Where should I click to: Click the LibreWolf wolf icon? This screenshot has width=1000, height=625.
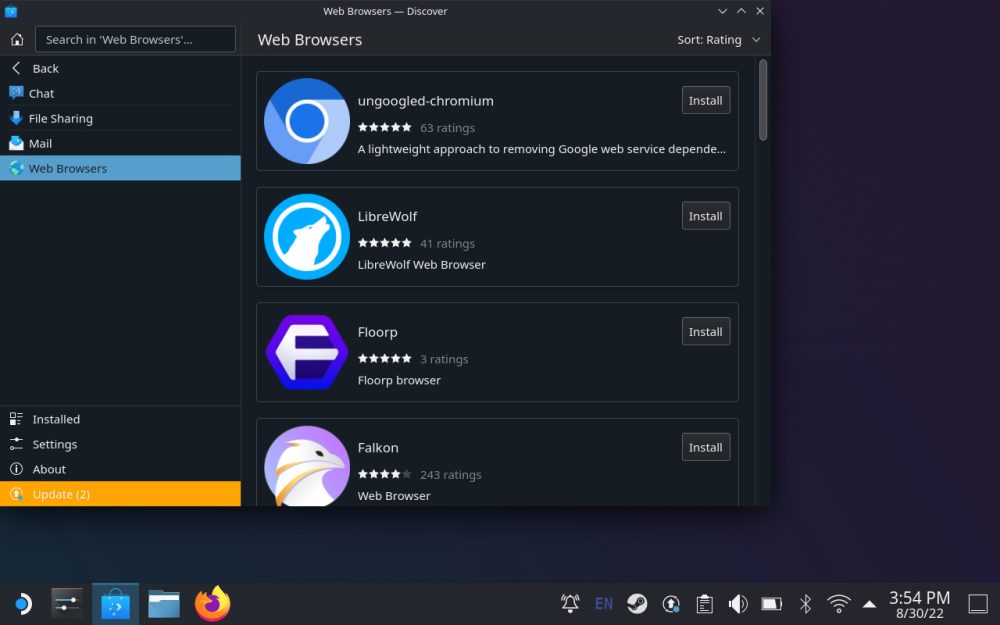pyautogui.click(x=306, y=237)
